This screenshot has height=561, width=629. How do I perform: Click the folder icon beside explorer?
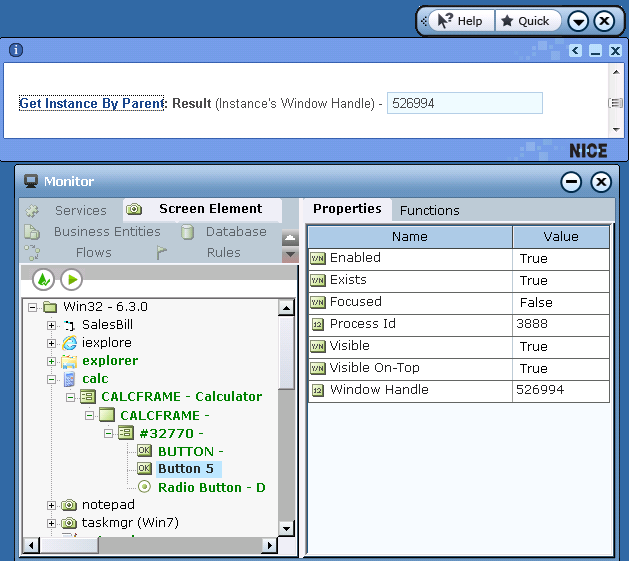coord(69,362)
